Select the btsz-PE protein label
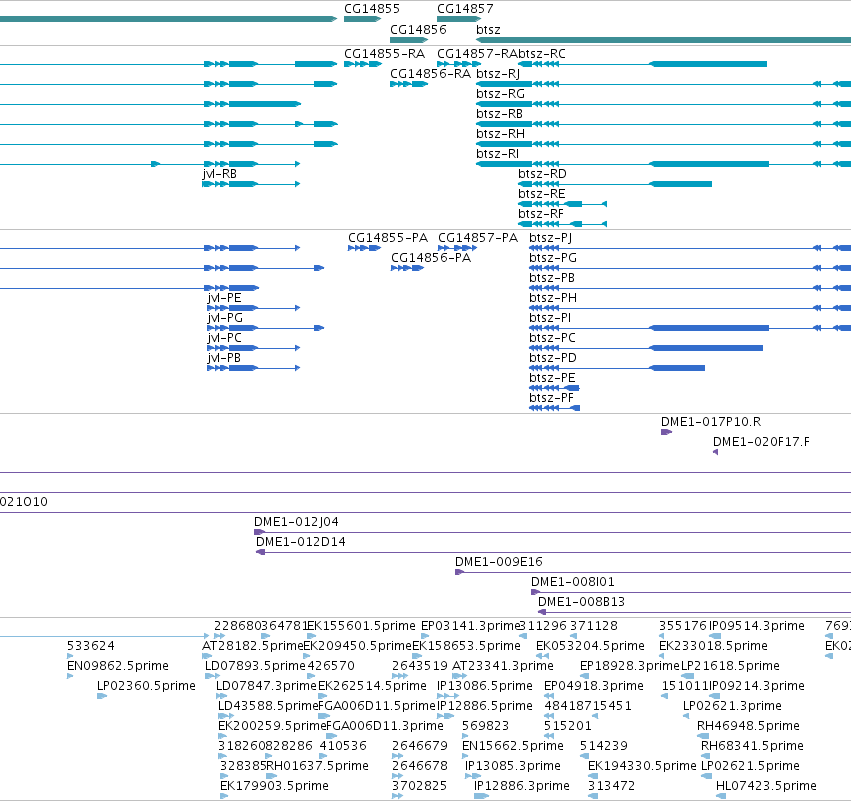The height and width of the screenshot is (801, 851). click(552, 378)
